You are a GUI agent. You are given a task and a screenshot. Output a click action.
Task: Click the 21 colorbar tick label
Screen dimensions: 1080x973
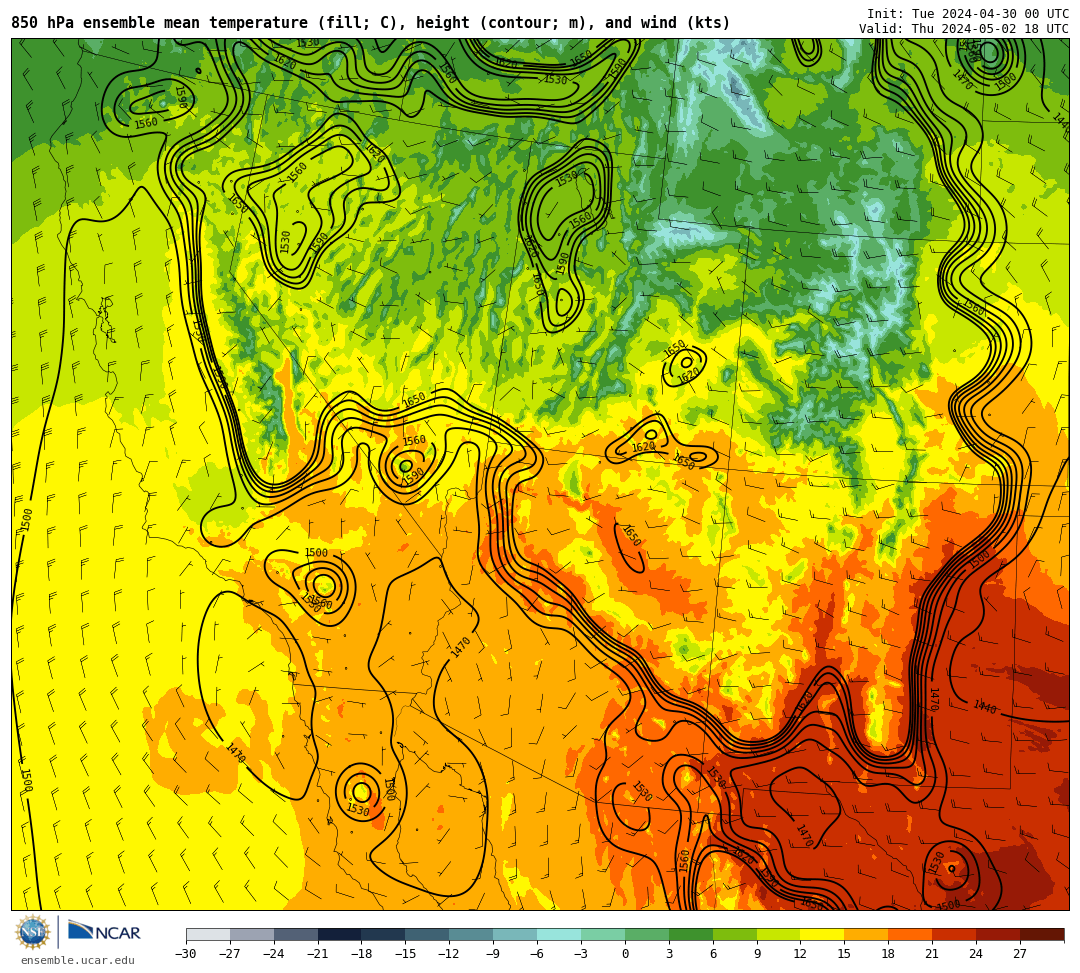[x=932, y=954]
